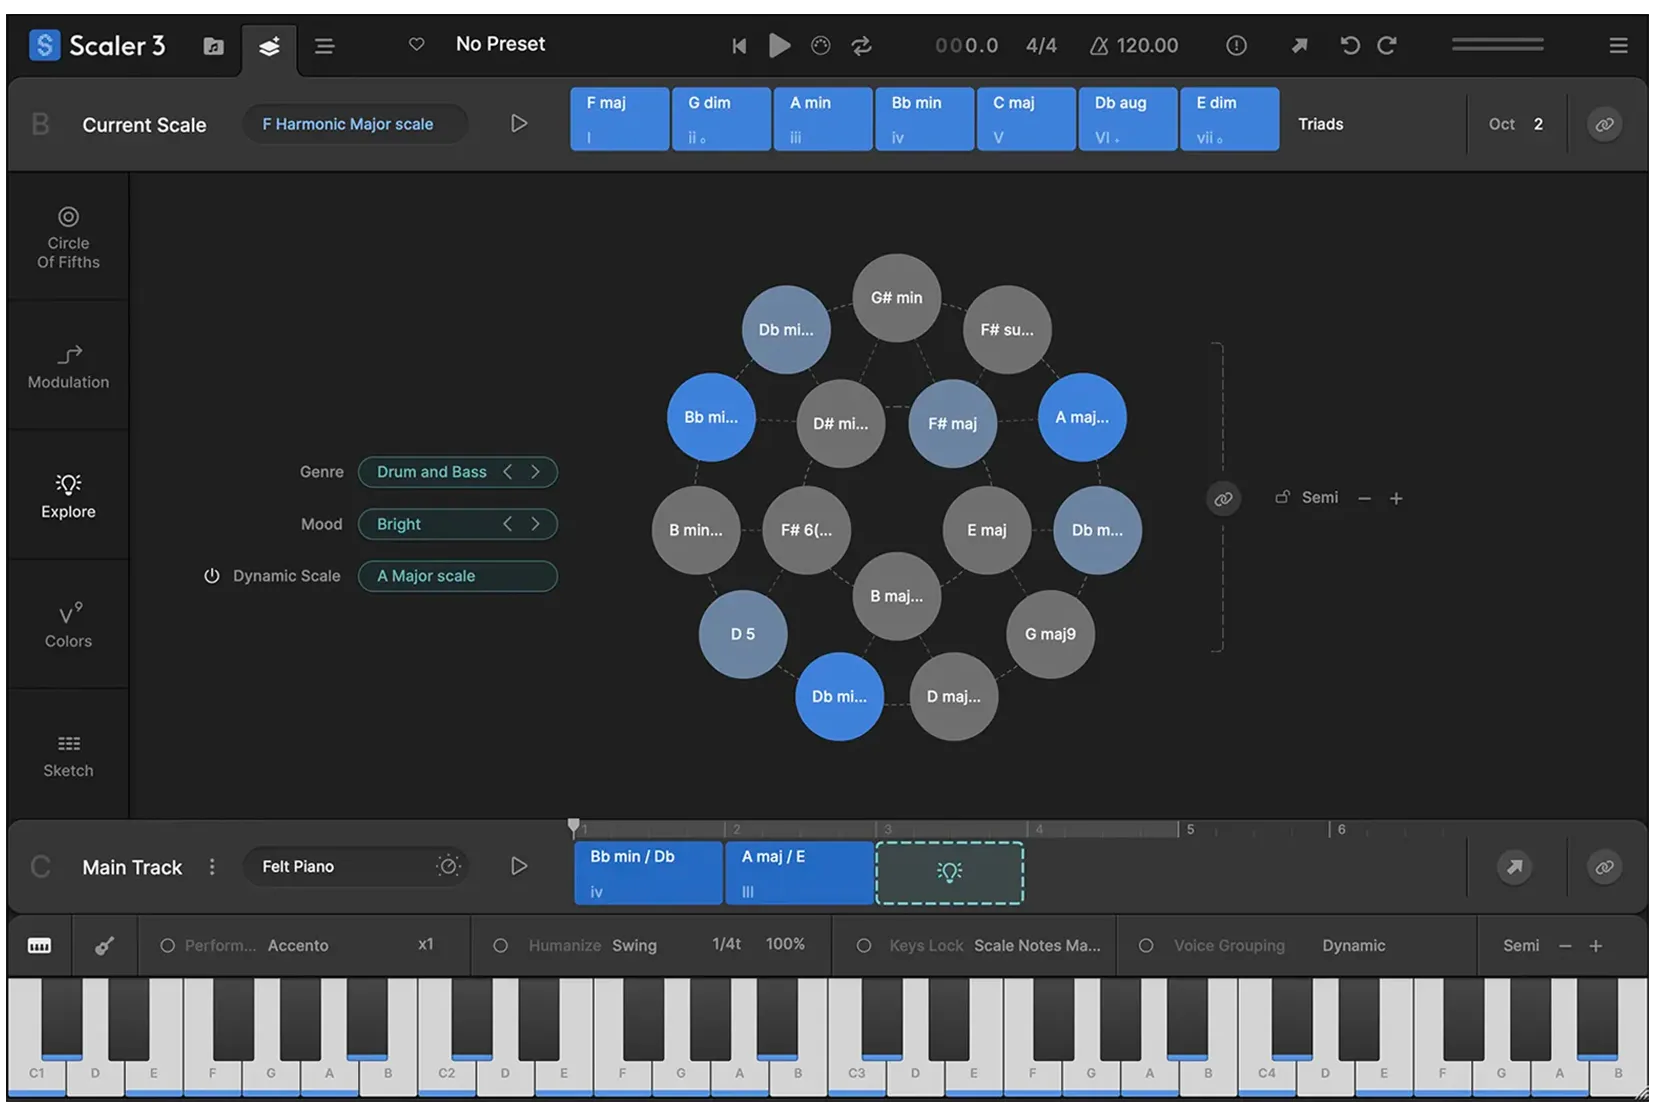Select the Bb min / Db track chord
1654x1116 pixels.
648,873
